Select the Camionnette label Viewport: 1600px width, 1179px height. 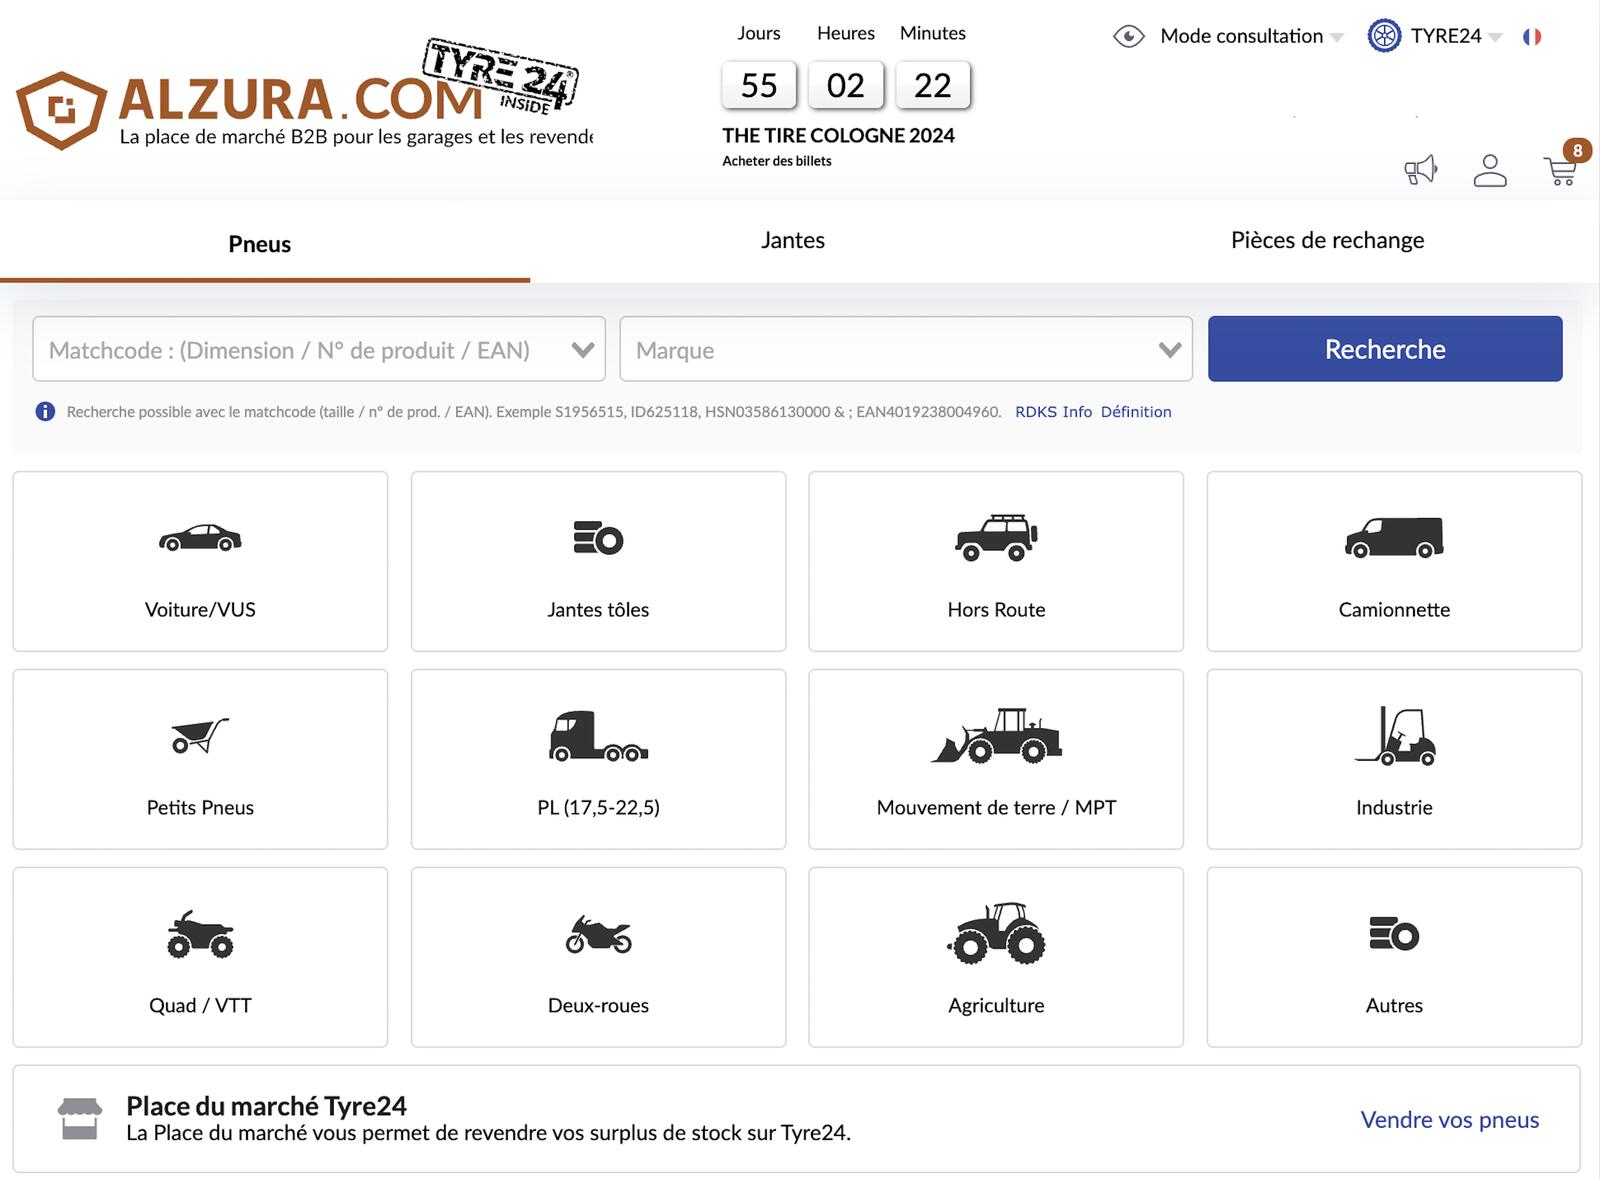pyautogui.click(x=1394, y=609)
